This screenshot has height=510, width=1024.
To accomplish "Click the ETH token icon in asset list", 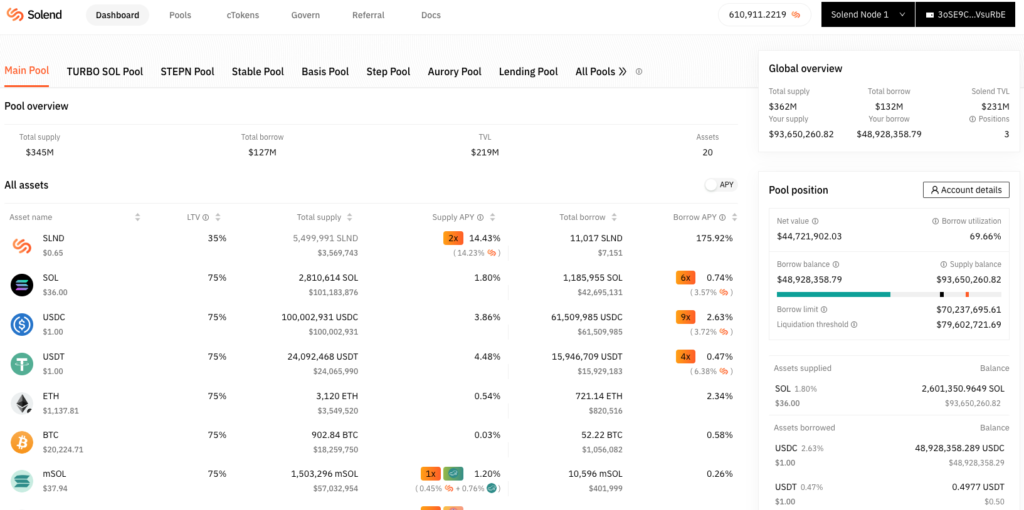I will [x=22, y=404].
